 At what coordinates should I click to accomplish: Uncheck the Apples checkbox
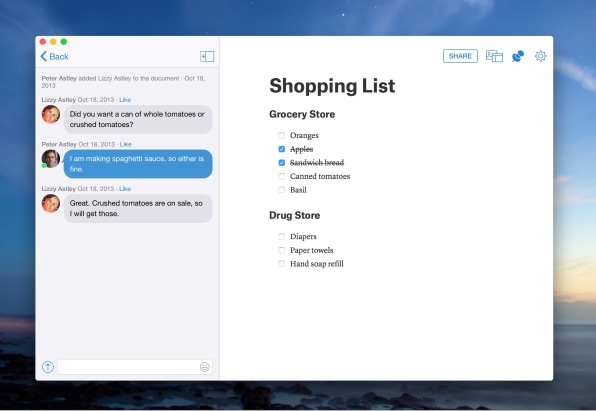coord(282,149)
